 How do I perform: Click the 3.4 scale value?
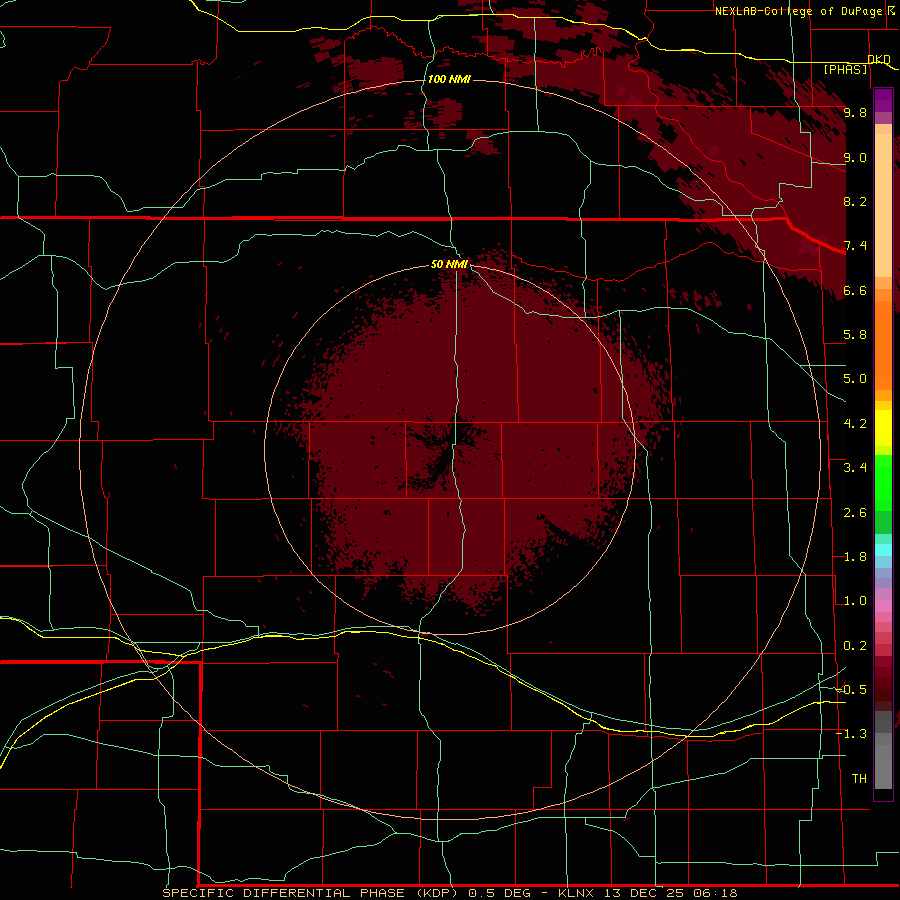(855, 468)
